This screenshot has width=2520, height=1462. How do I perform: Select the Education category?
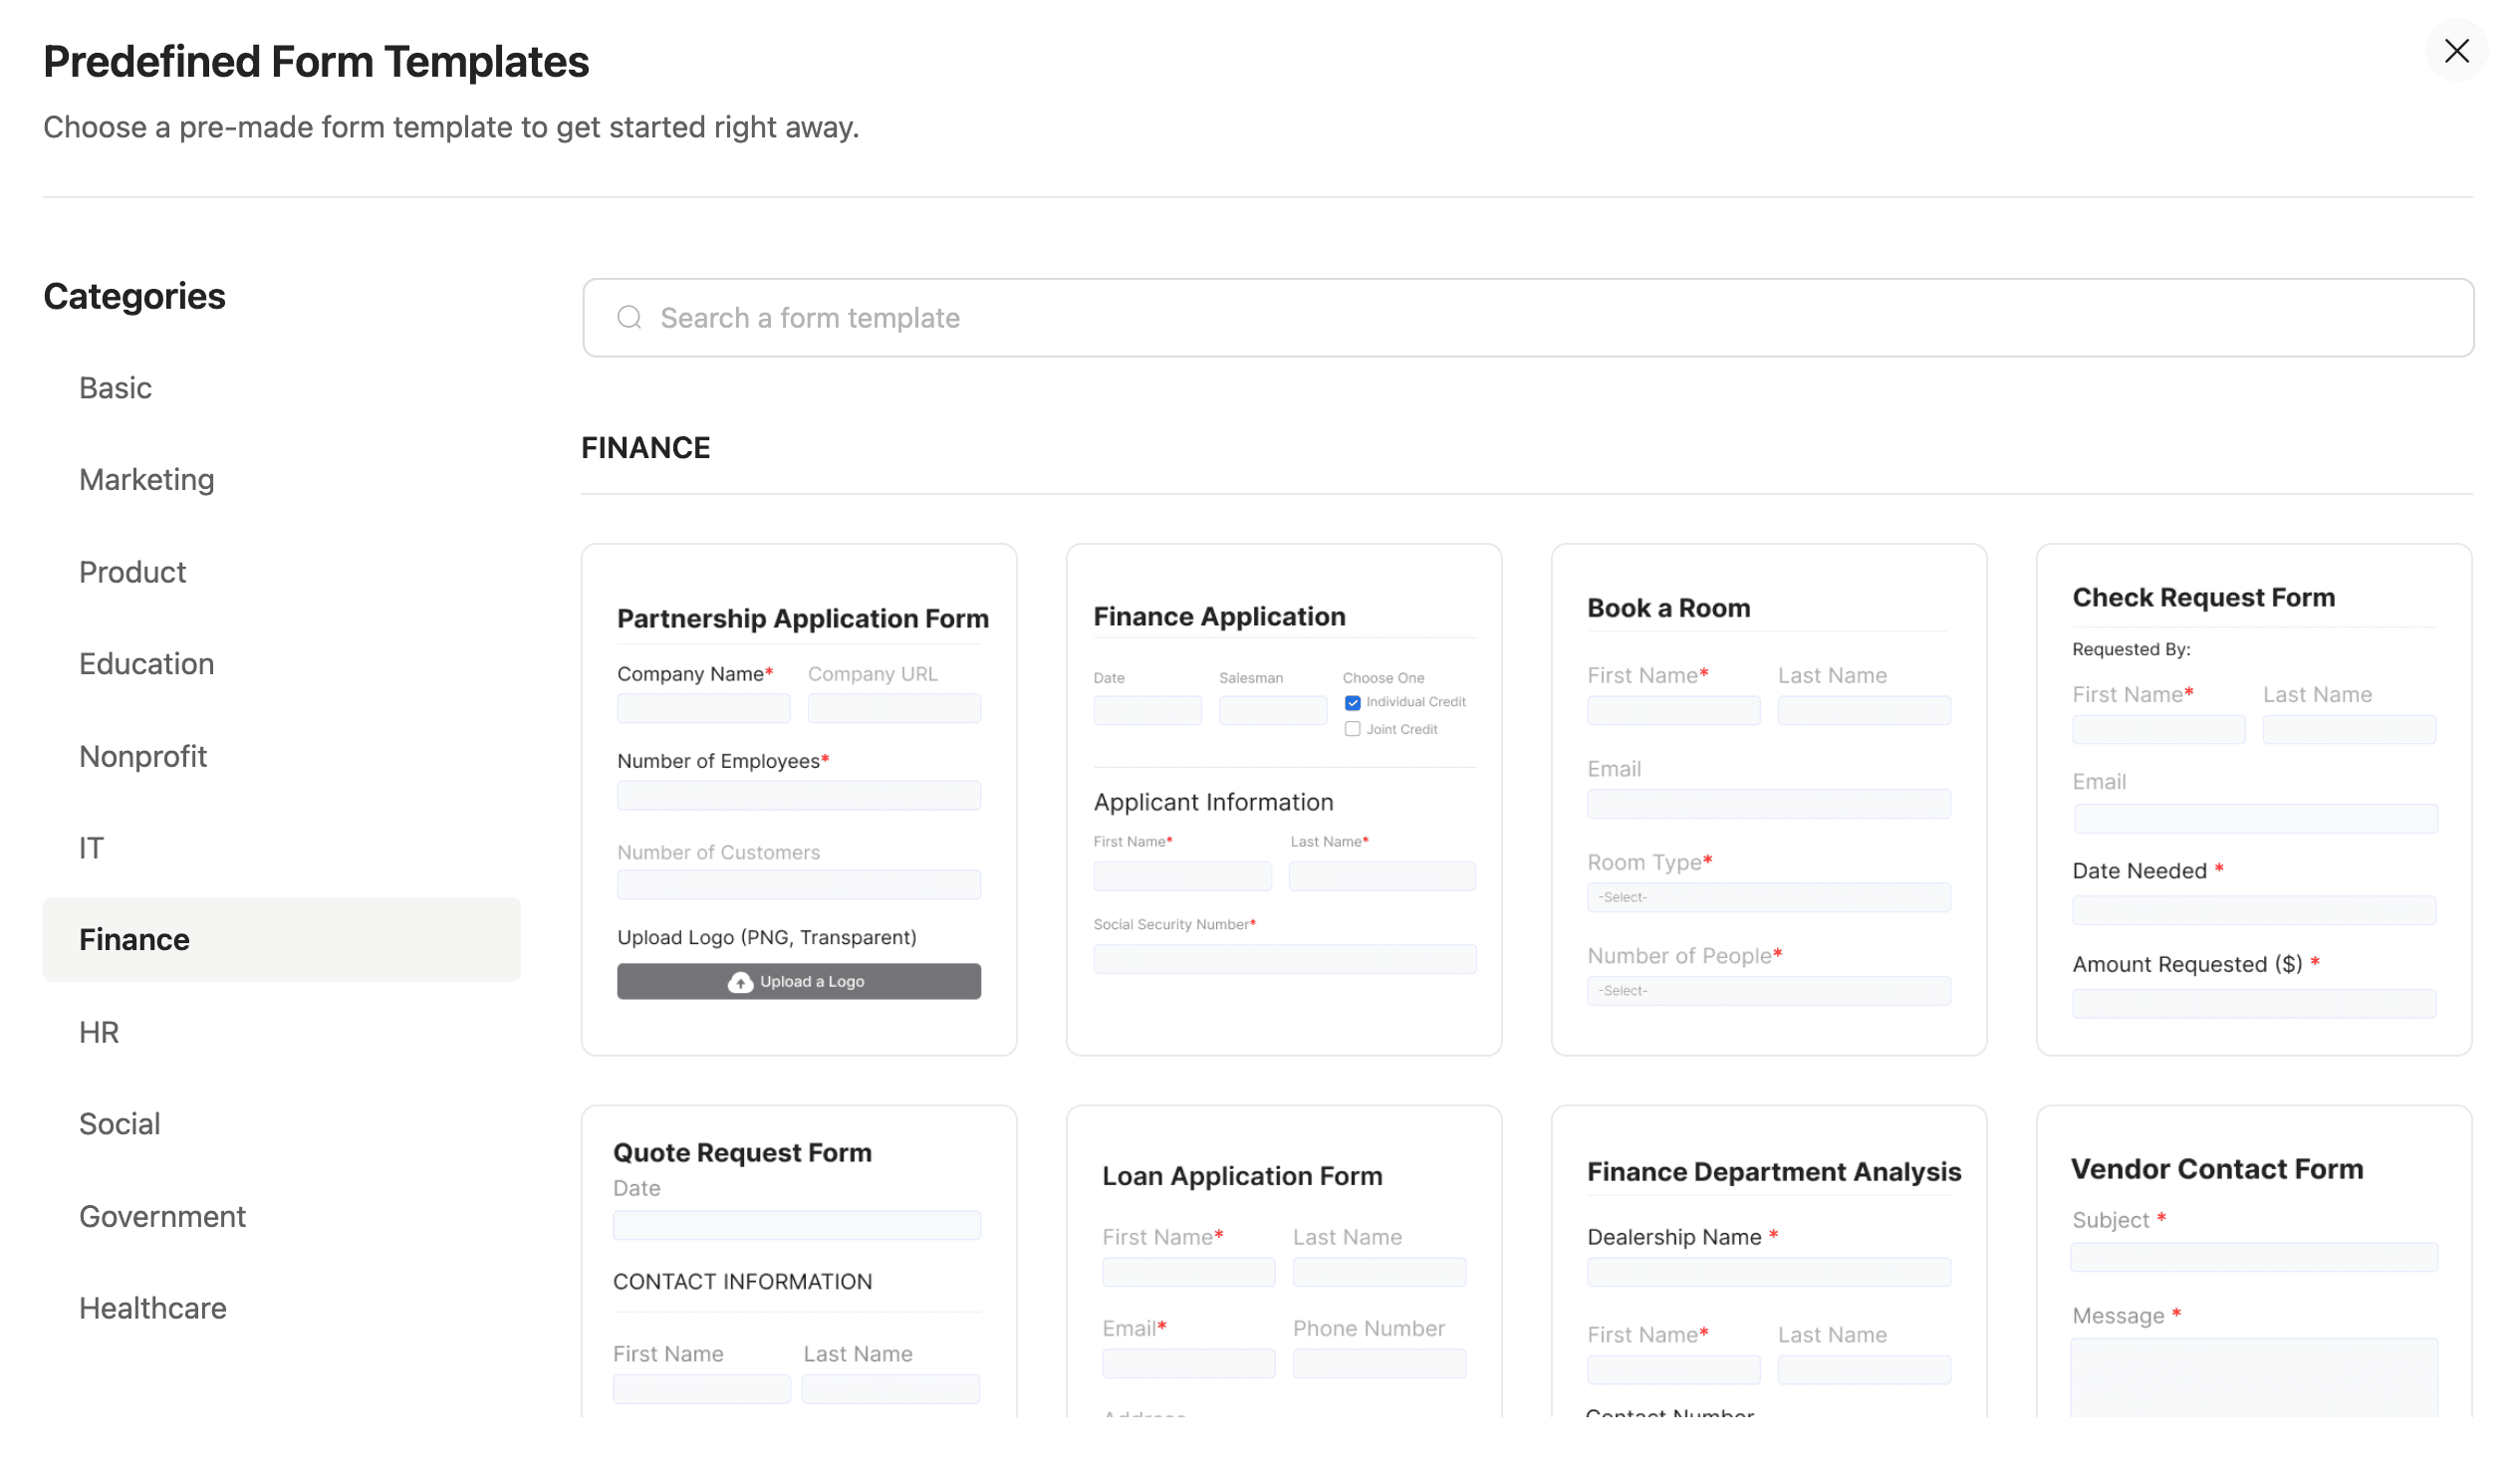[x=146, y=663]
